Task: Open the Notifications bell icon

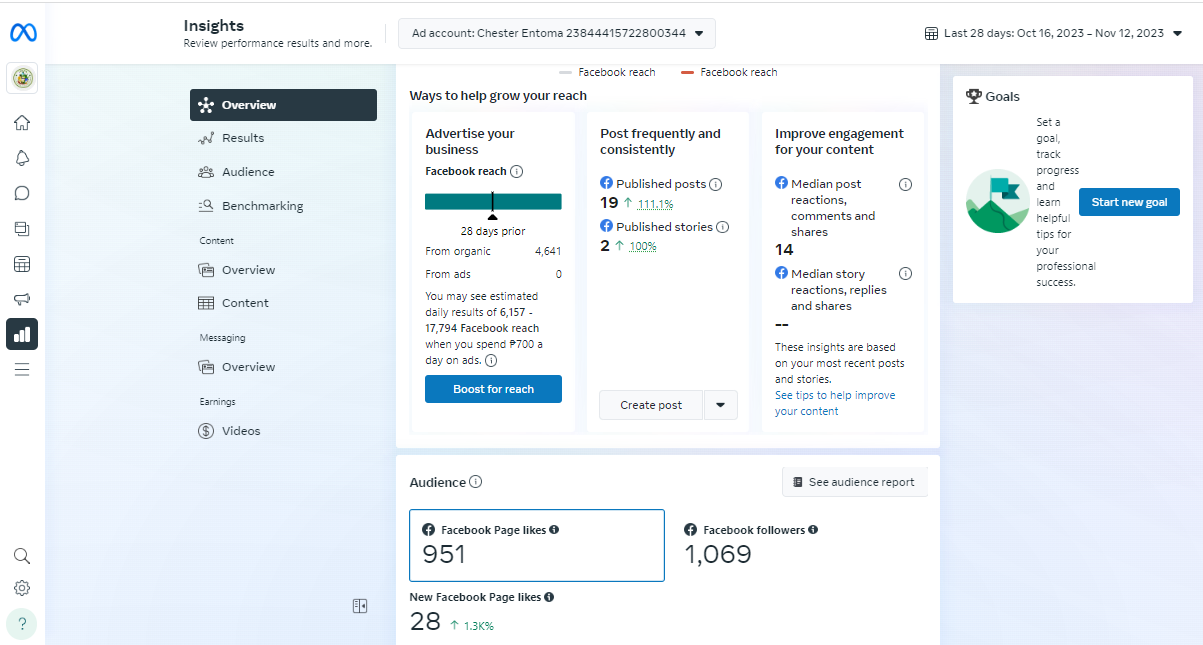Action: pos(22,158)
